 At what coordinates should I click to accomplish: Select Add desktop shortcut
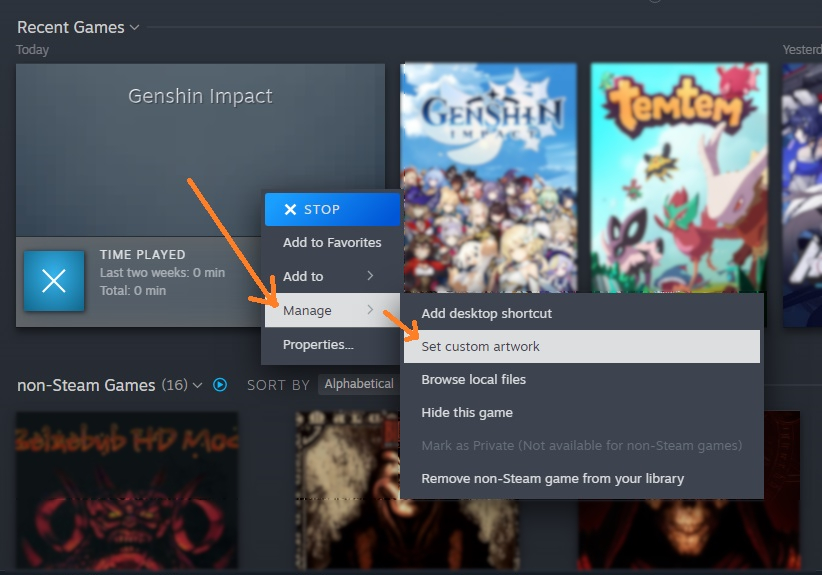[582, 313]
